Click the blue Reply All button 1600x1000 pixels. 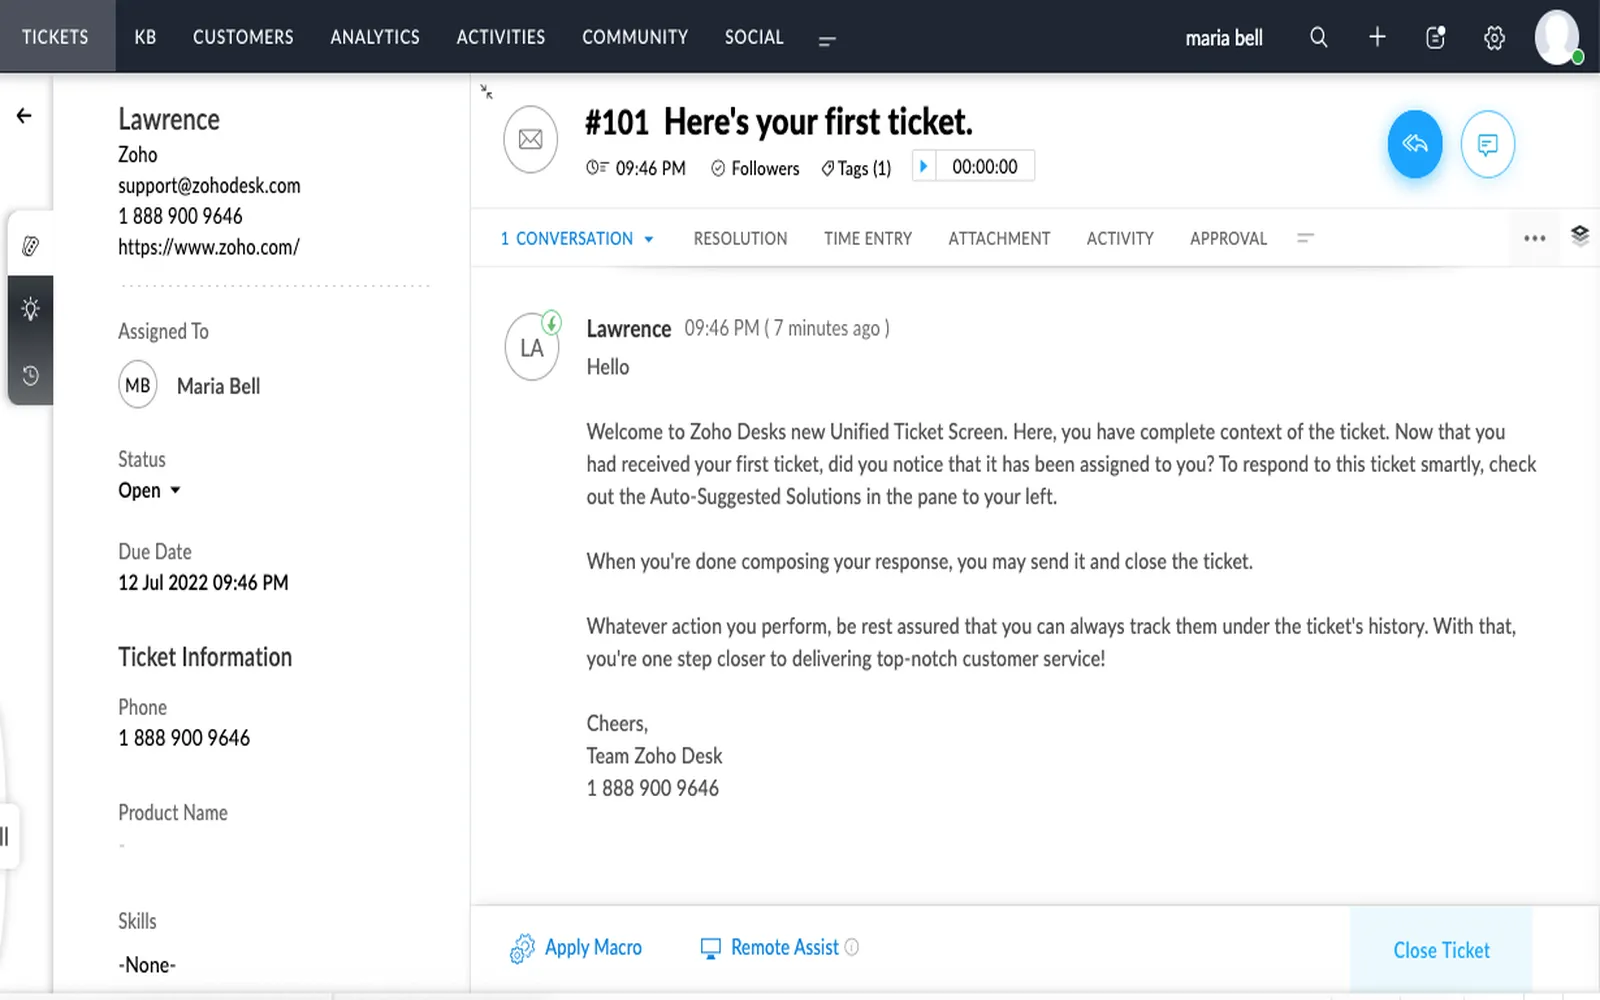click(x=1414, y=144)
